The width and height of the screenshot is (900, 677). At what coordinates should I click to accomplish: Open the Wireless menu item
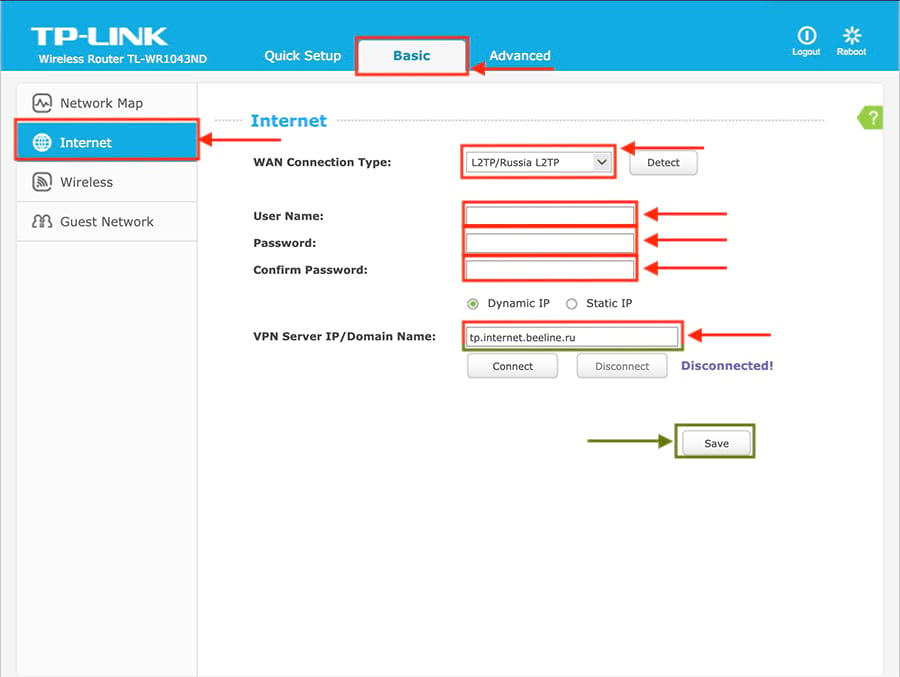[107, 182]
